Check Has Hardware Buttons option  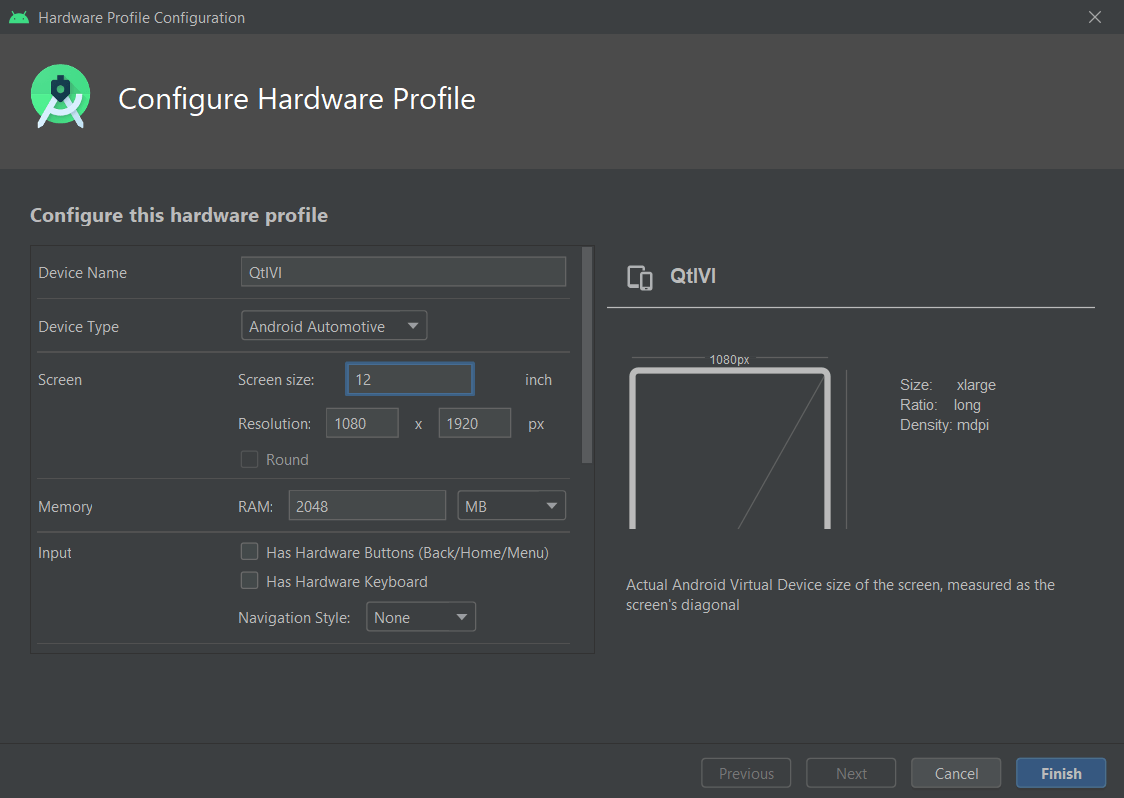pos(250,552)
